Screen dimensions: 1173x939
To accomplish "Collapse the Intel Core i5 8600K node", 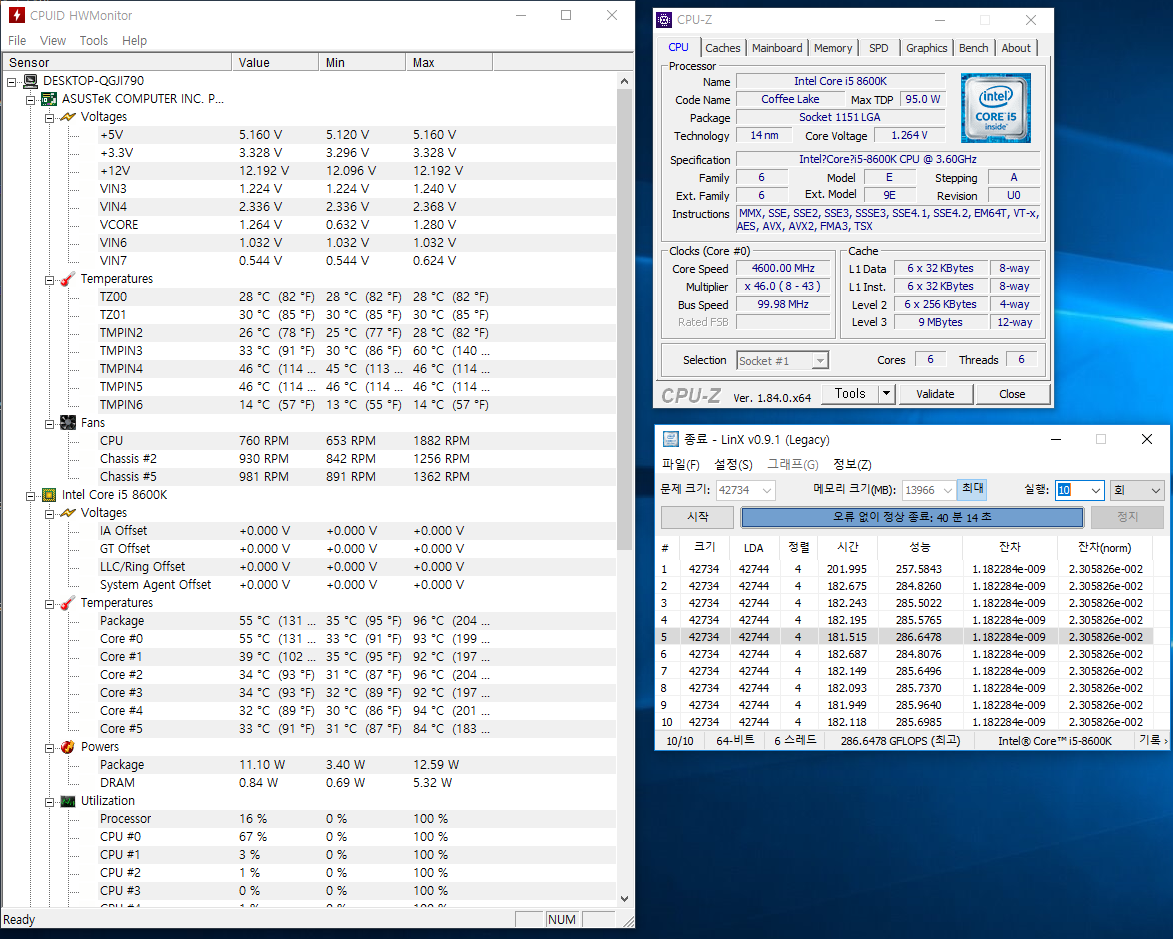I will [31, 495].
